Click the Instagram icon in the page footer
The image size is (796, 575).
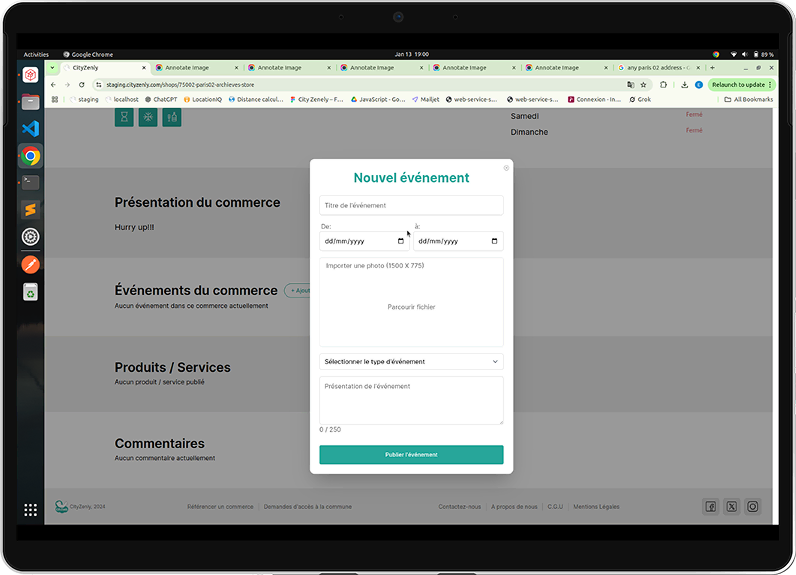coord(753,506)
